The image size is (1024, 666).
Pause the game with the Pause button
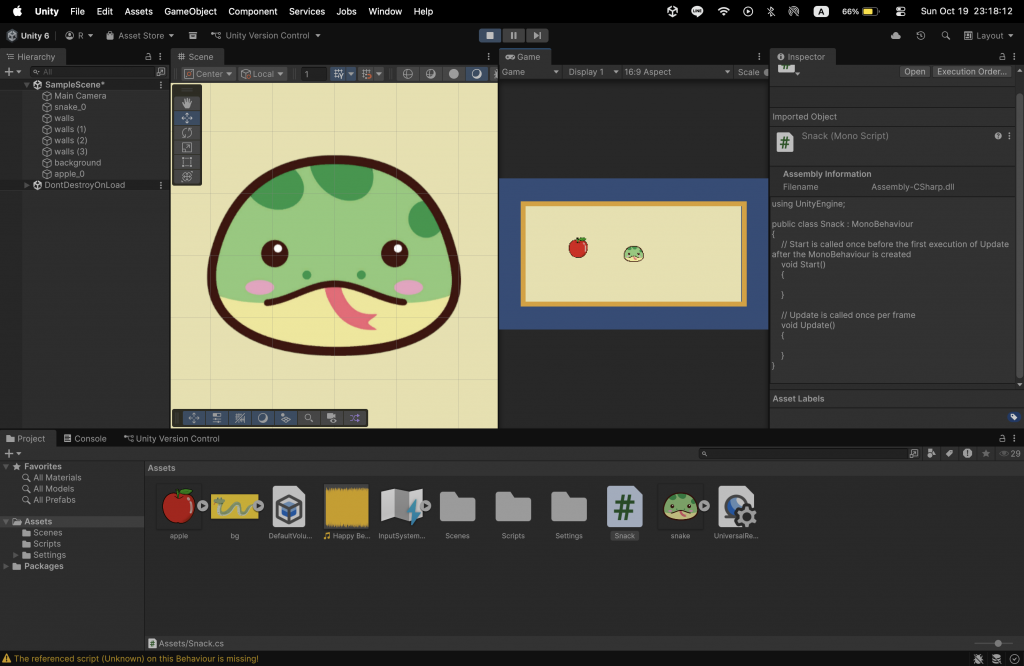[x=513, y=36]
